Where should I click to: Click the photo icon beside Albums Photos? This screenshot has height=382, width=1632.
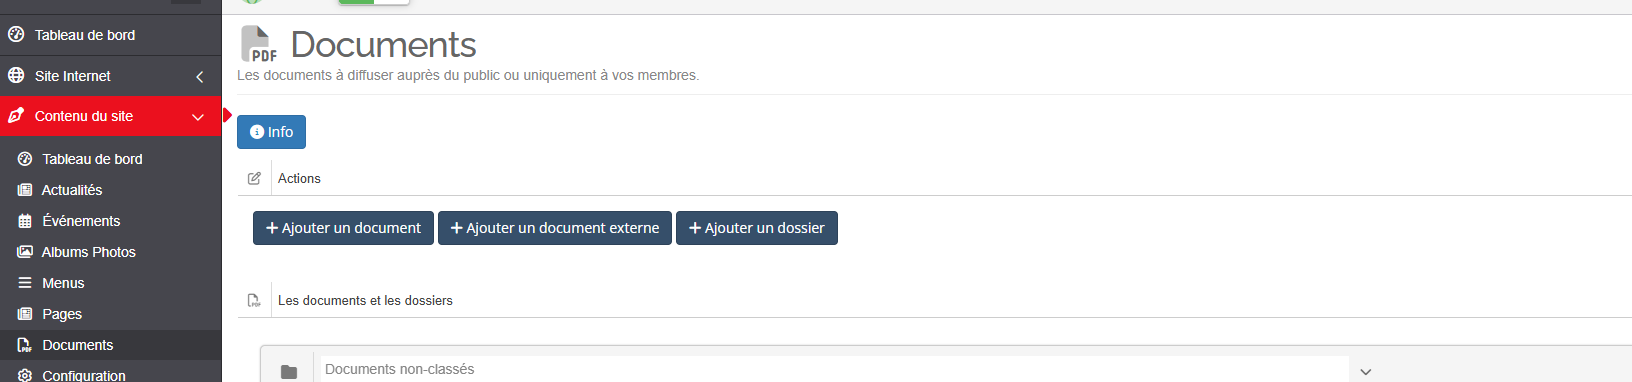point(25,252)
